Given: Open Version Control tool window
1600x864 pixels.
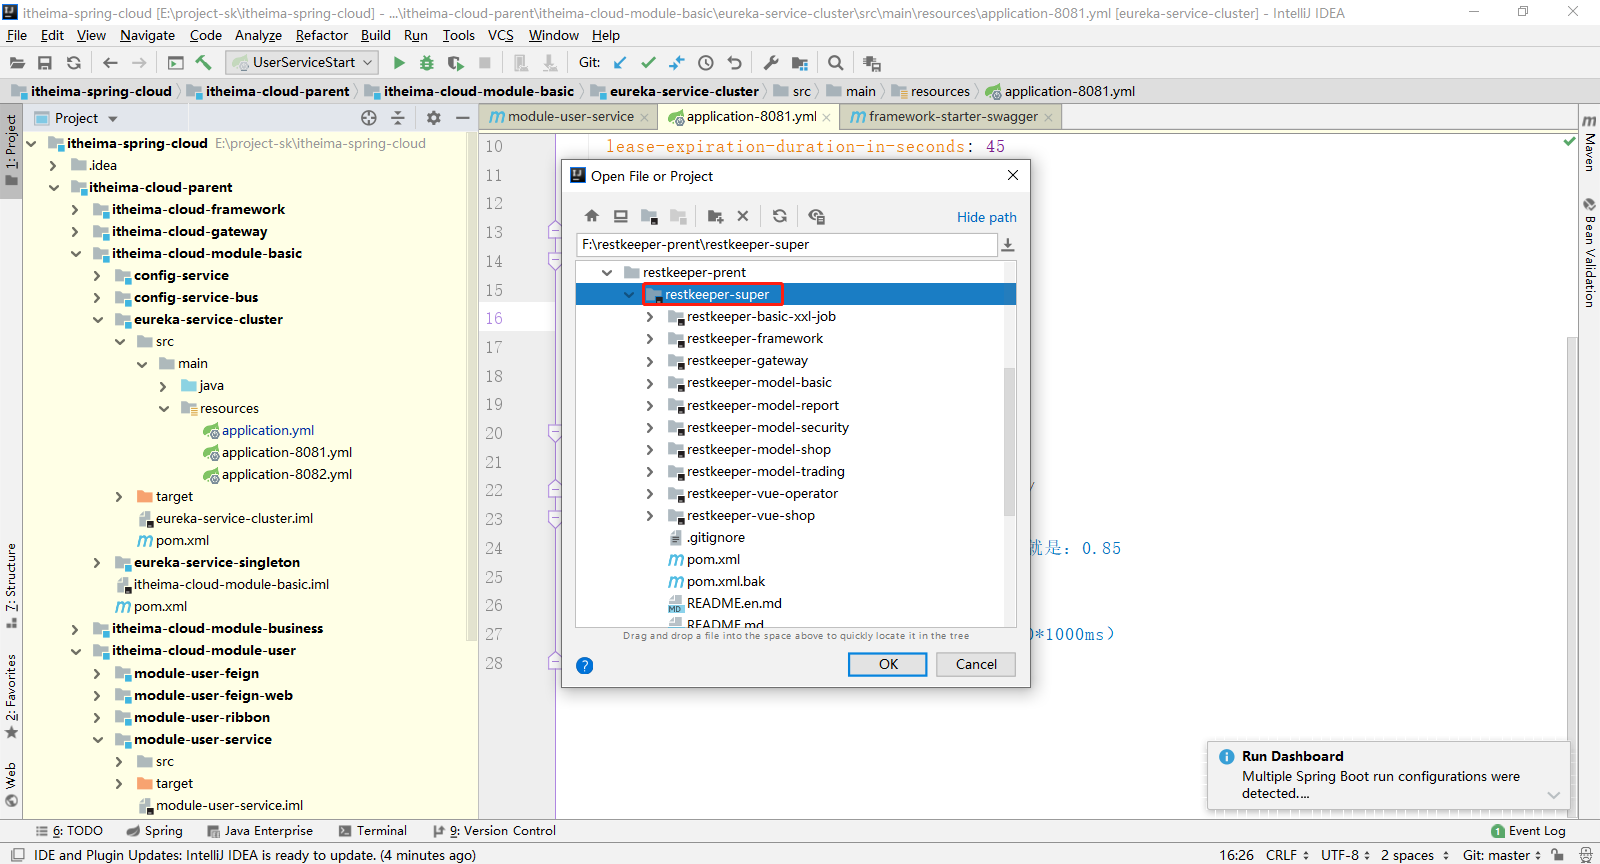Looking at the screenshot, I should [x=494, y=831].
